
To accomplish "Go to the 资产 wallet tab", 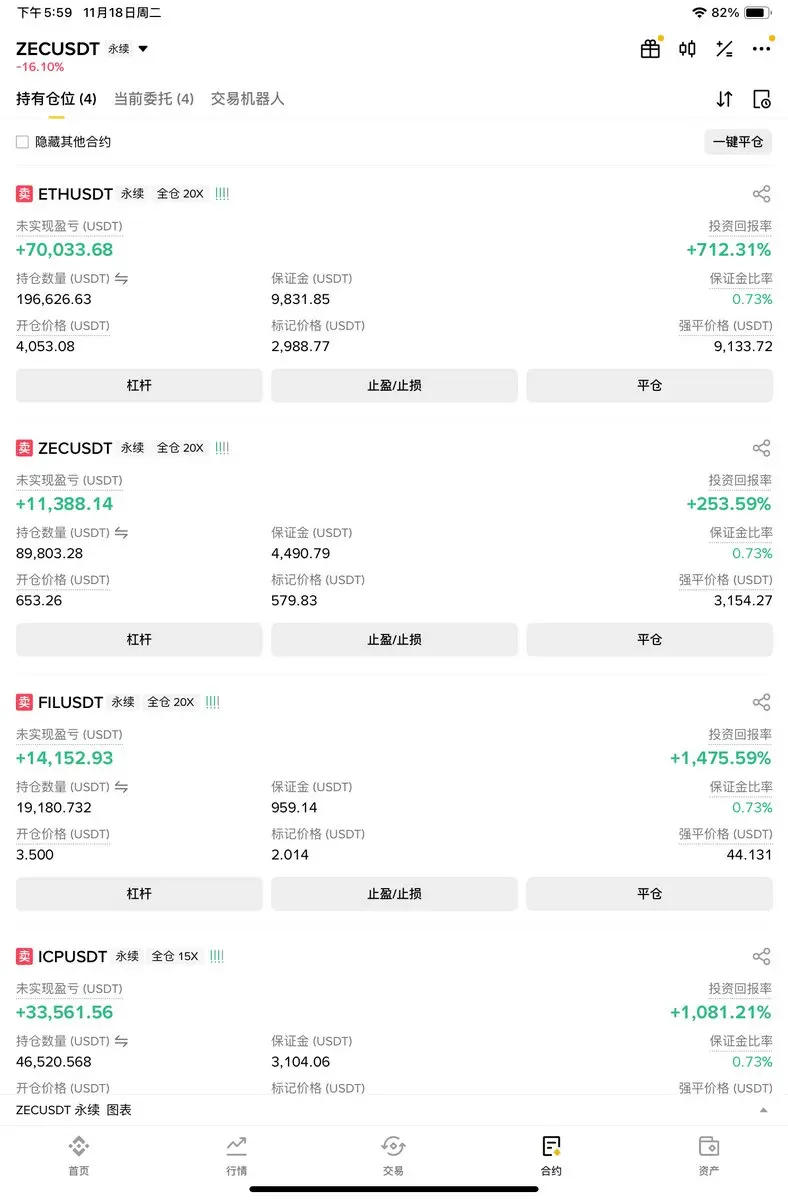I will point(709,1155).
